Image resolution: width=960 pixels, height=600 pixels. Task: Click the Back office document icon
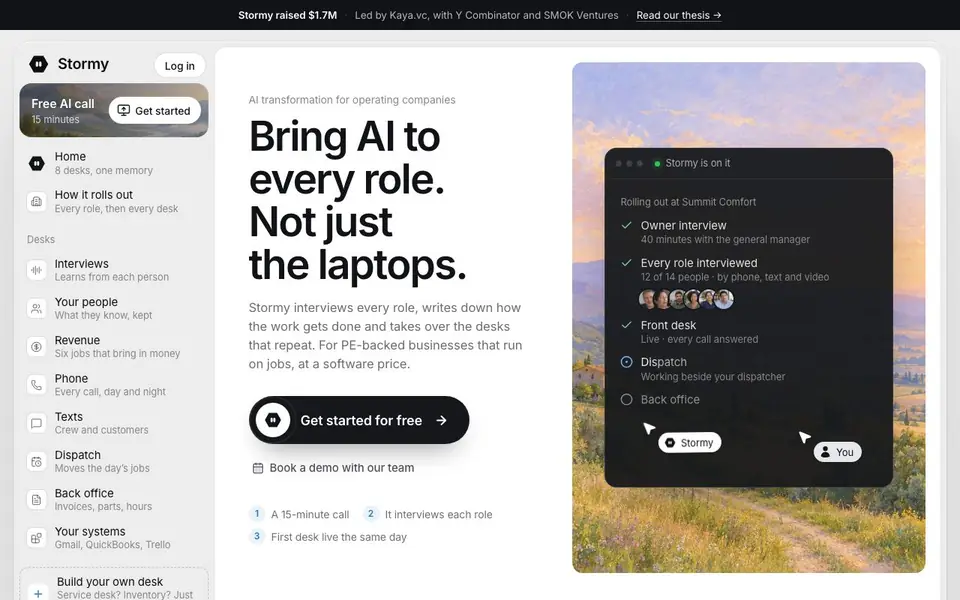pyautogui.click(x=37, y=500)
